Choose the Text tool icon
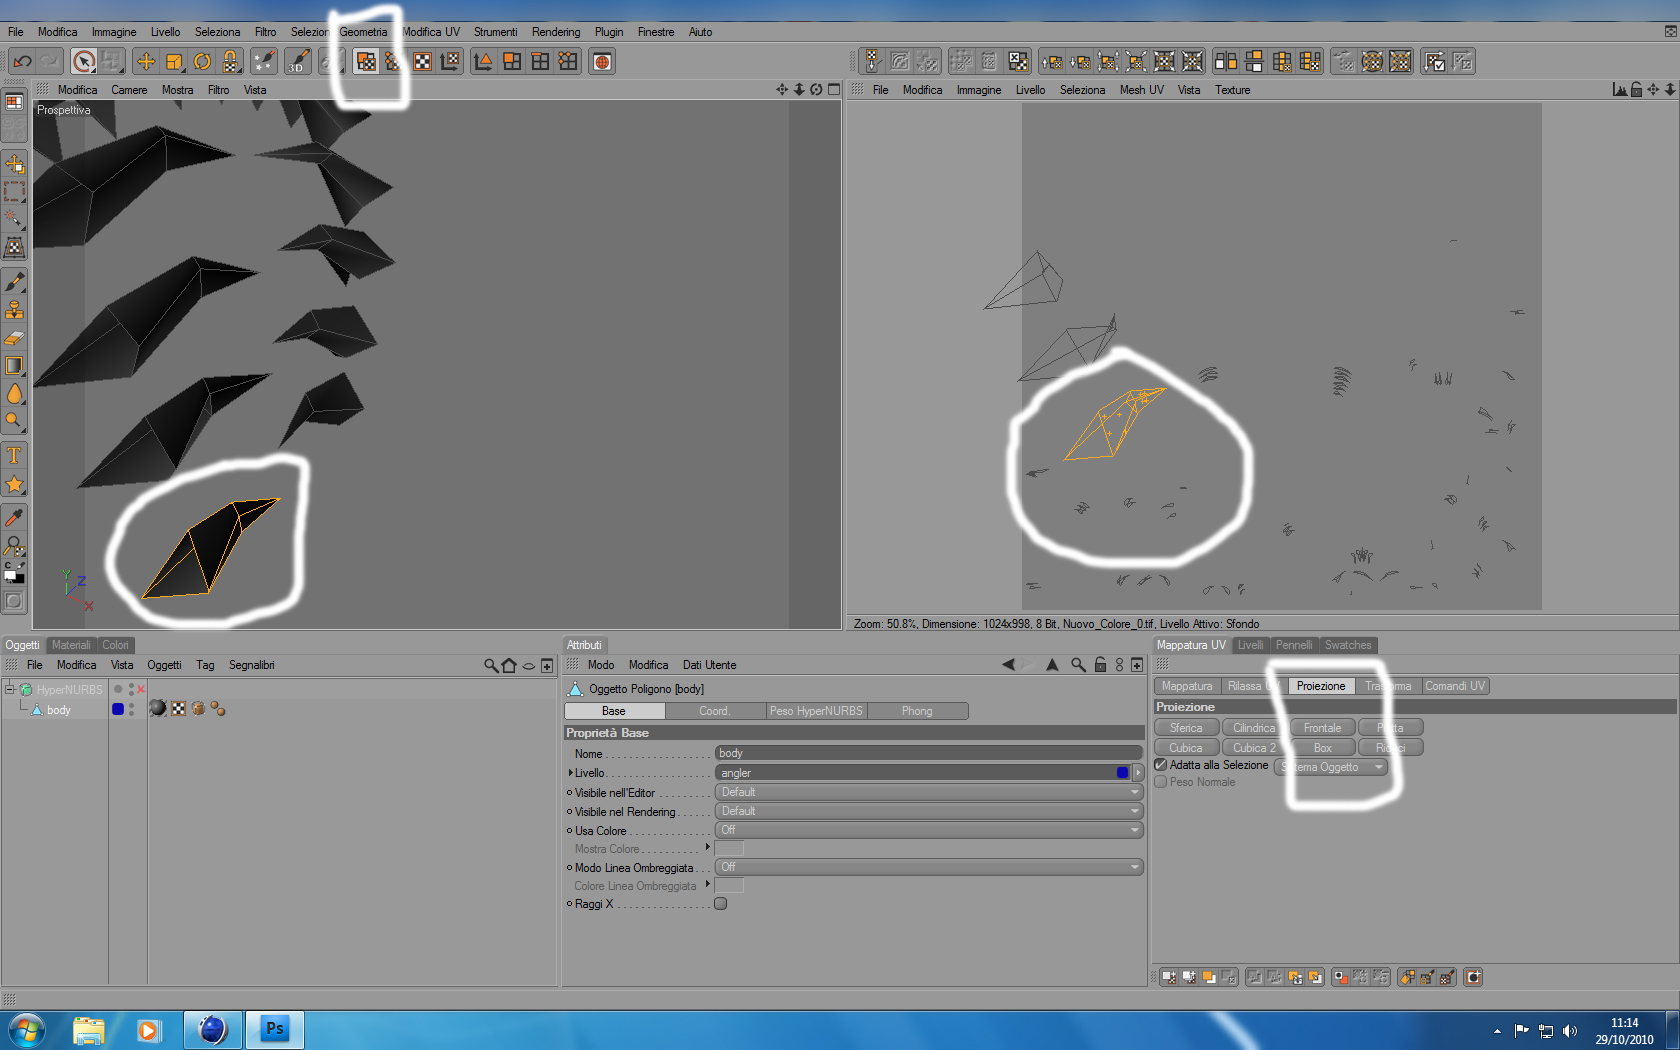1680x1050 pixels. [x=14, y=456]
